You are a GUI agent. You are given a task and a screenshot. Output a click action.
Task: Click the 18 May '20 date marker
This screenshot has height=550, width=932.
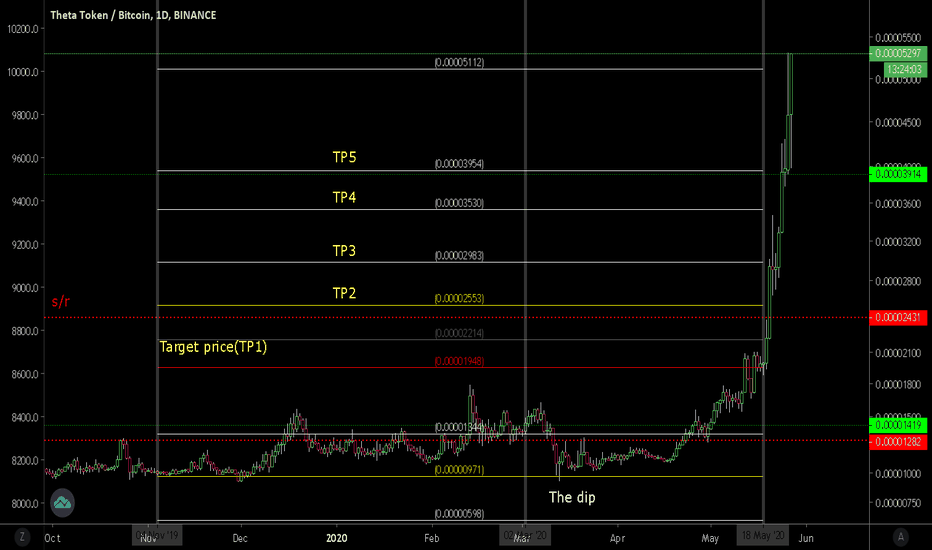click(763, 536)
